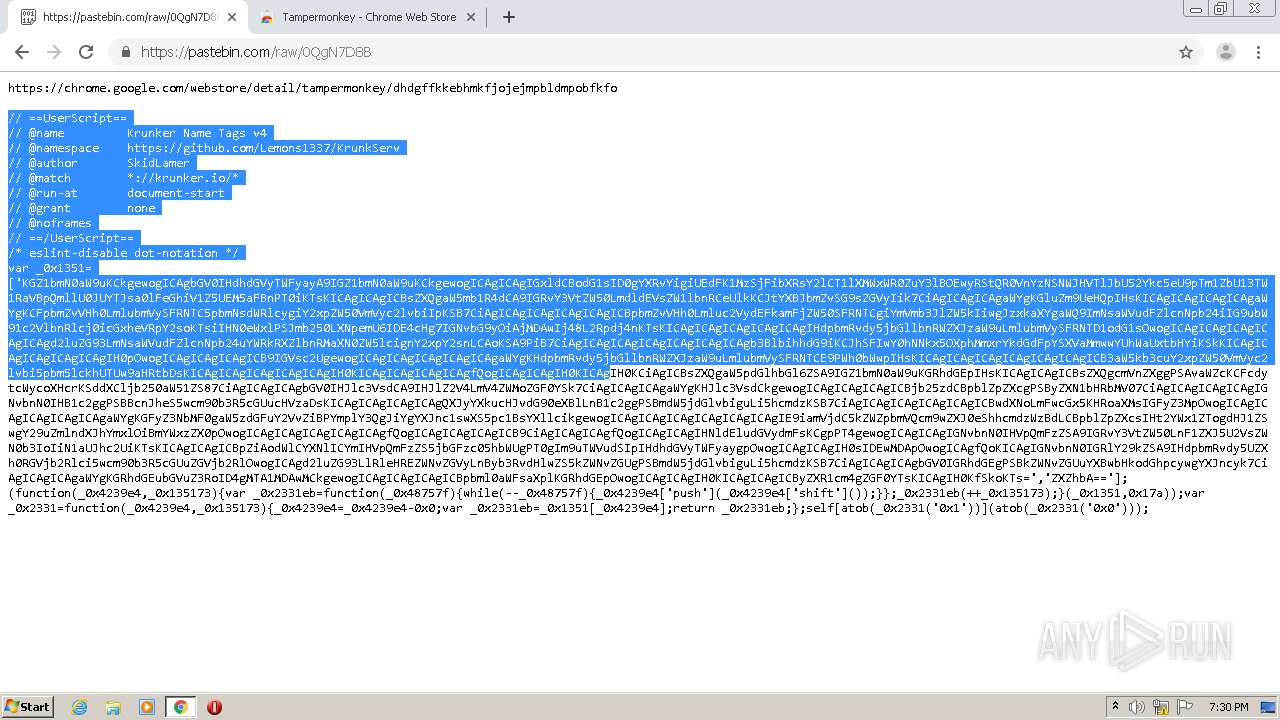This screenshot has height=720, width=1280.
Task: Open the red Opera-style taskbar icon
Action: tap(214, 707)
